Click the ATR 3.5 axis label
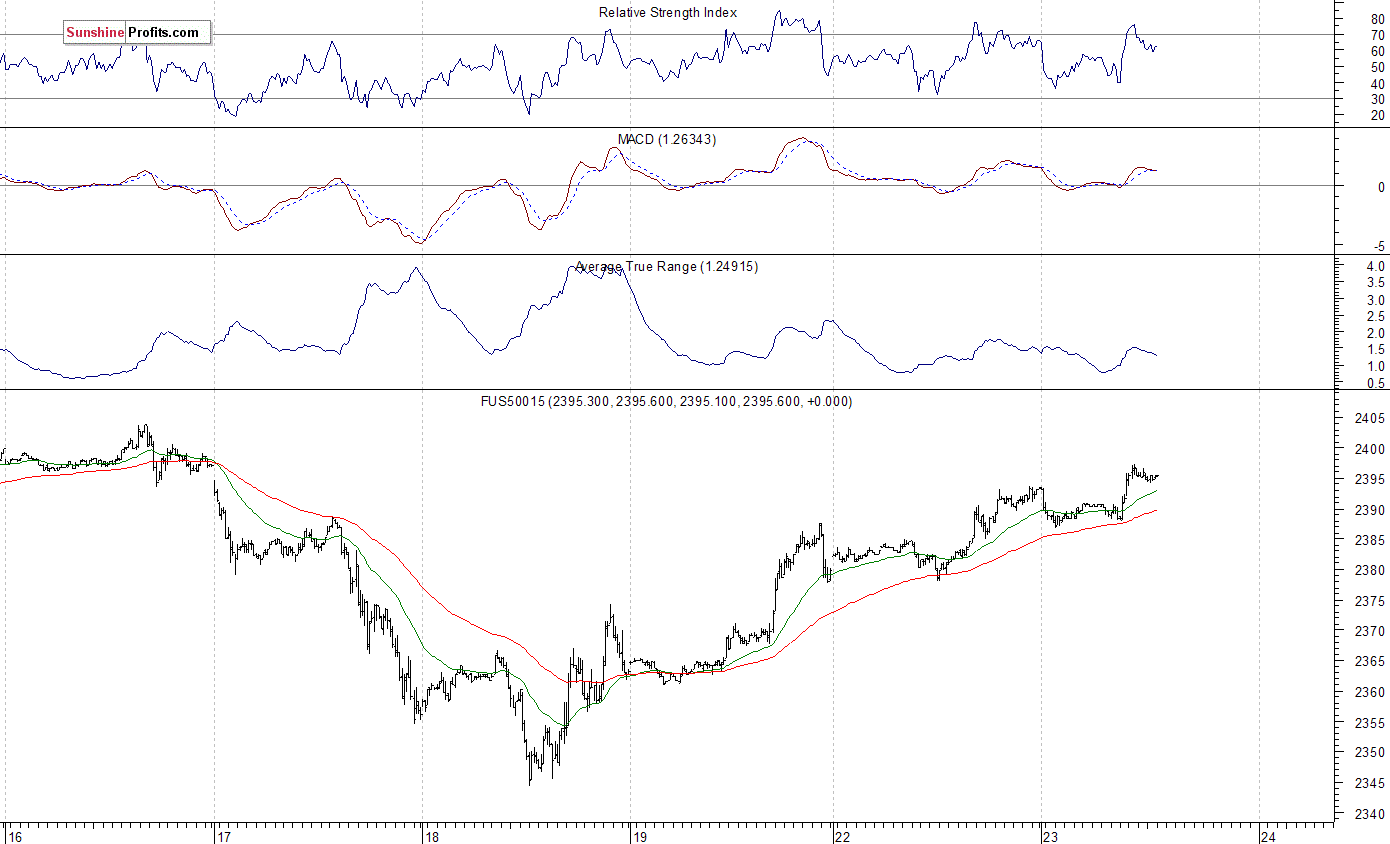 click(1375, 284)
